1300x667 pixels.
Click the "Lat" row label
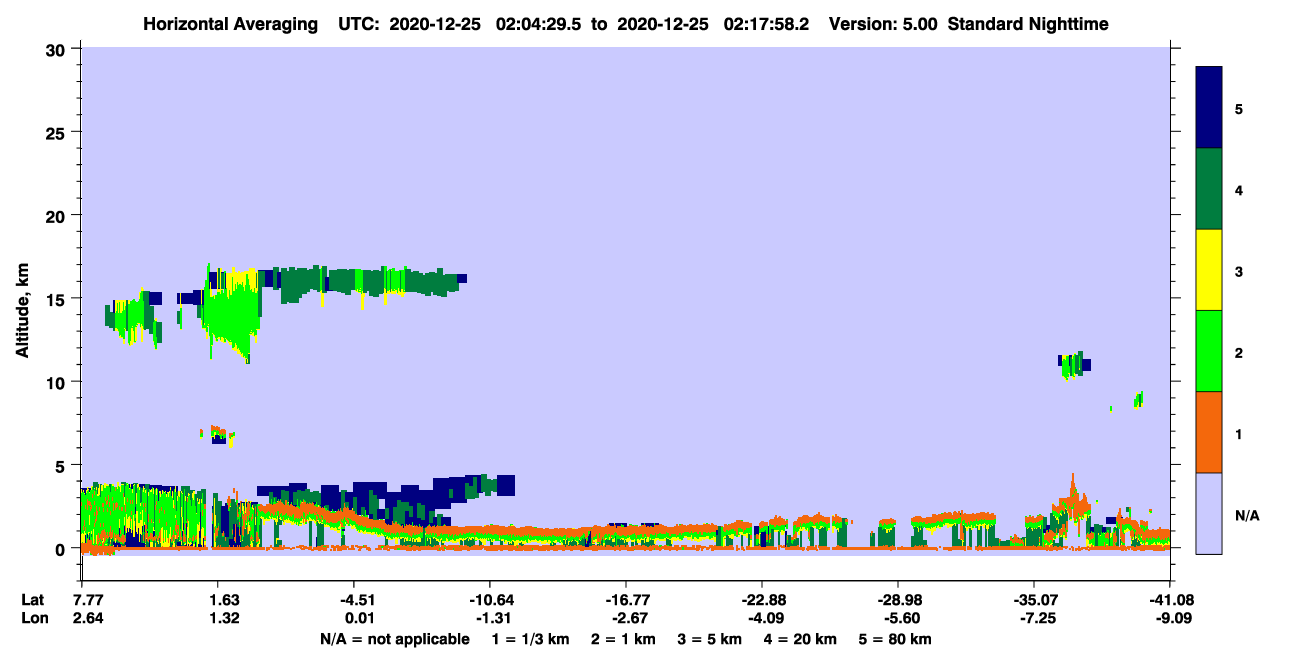pos(32,600)
